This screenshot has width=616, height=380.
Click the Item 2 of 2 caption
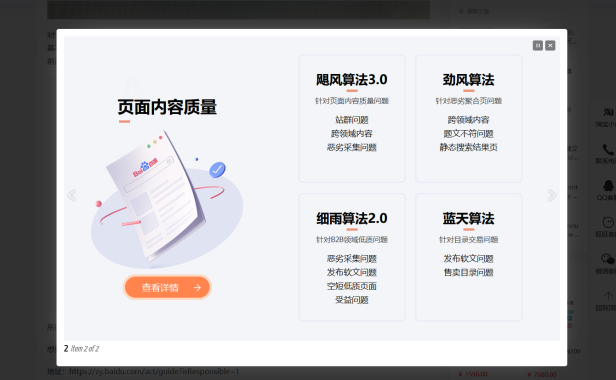84,349
